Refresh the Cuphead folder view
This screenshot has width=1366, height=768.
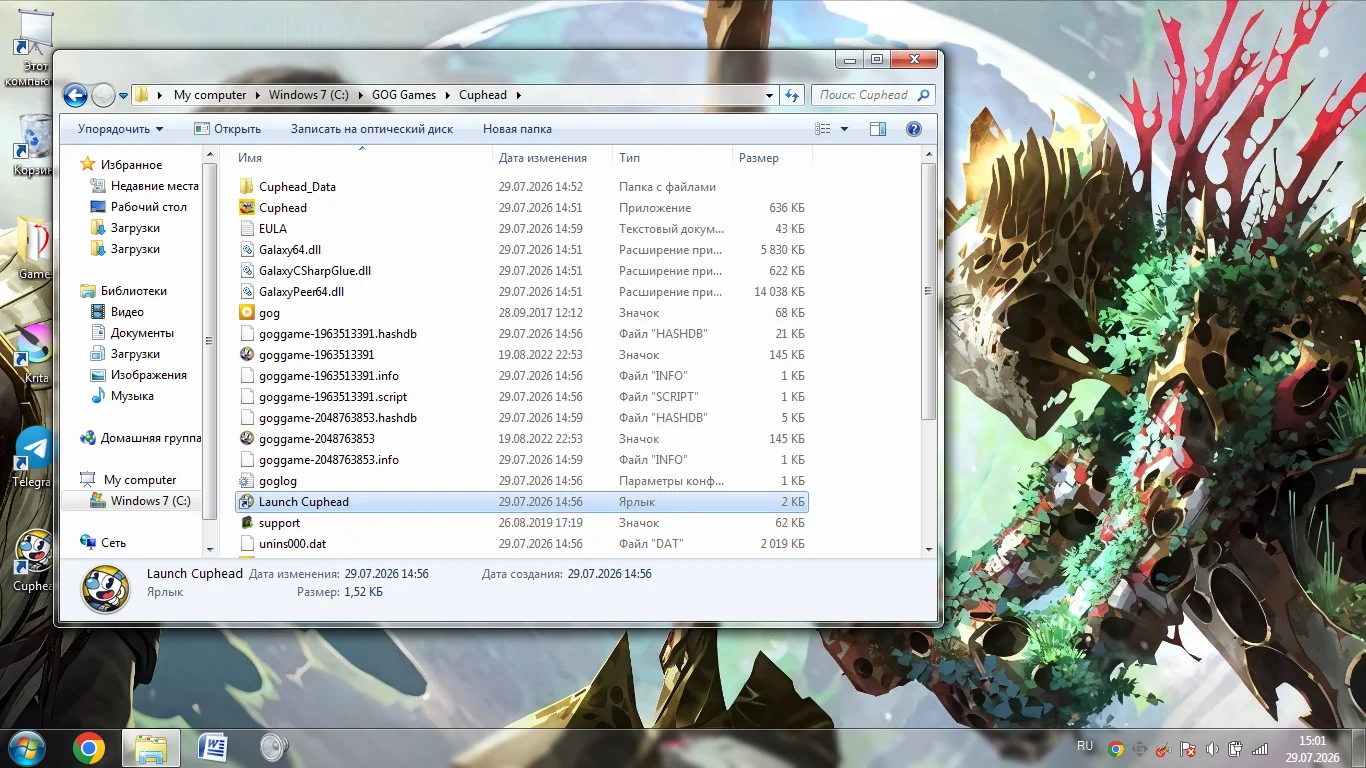pyautogui.click(x=792, y=95)
